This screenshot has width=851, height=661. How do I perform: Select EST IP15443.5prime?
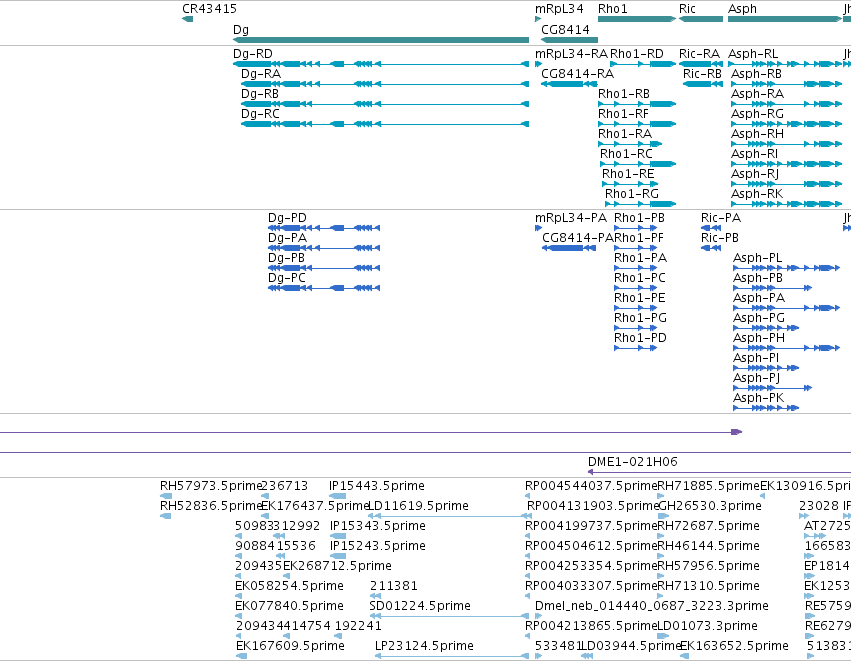tap(338, 496)
